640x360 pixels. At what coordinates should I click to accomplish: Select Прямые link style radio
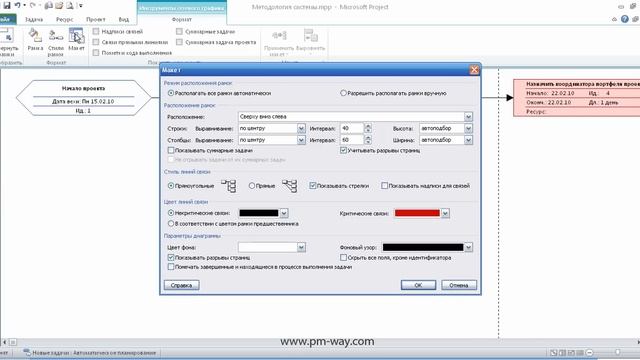252,186
